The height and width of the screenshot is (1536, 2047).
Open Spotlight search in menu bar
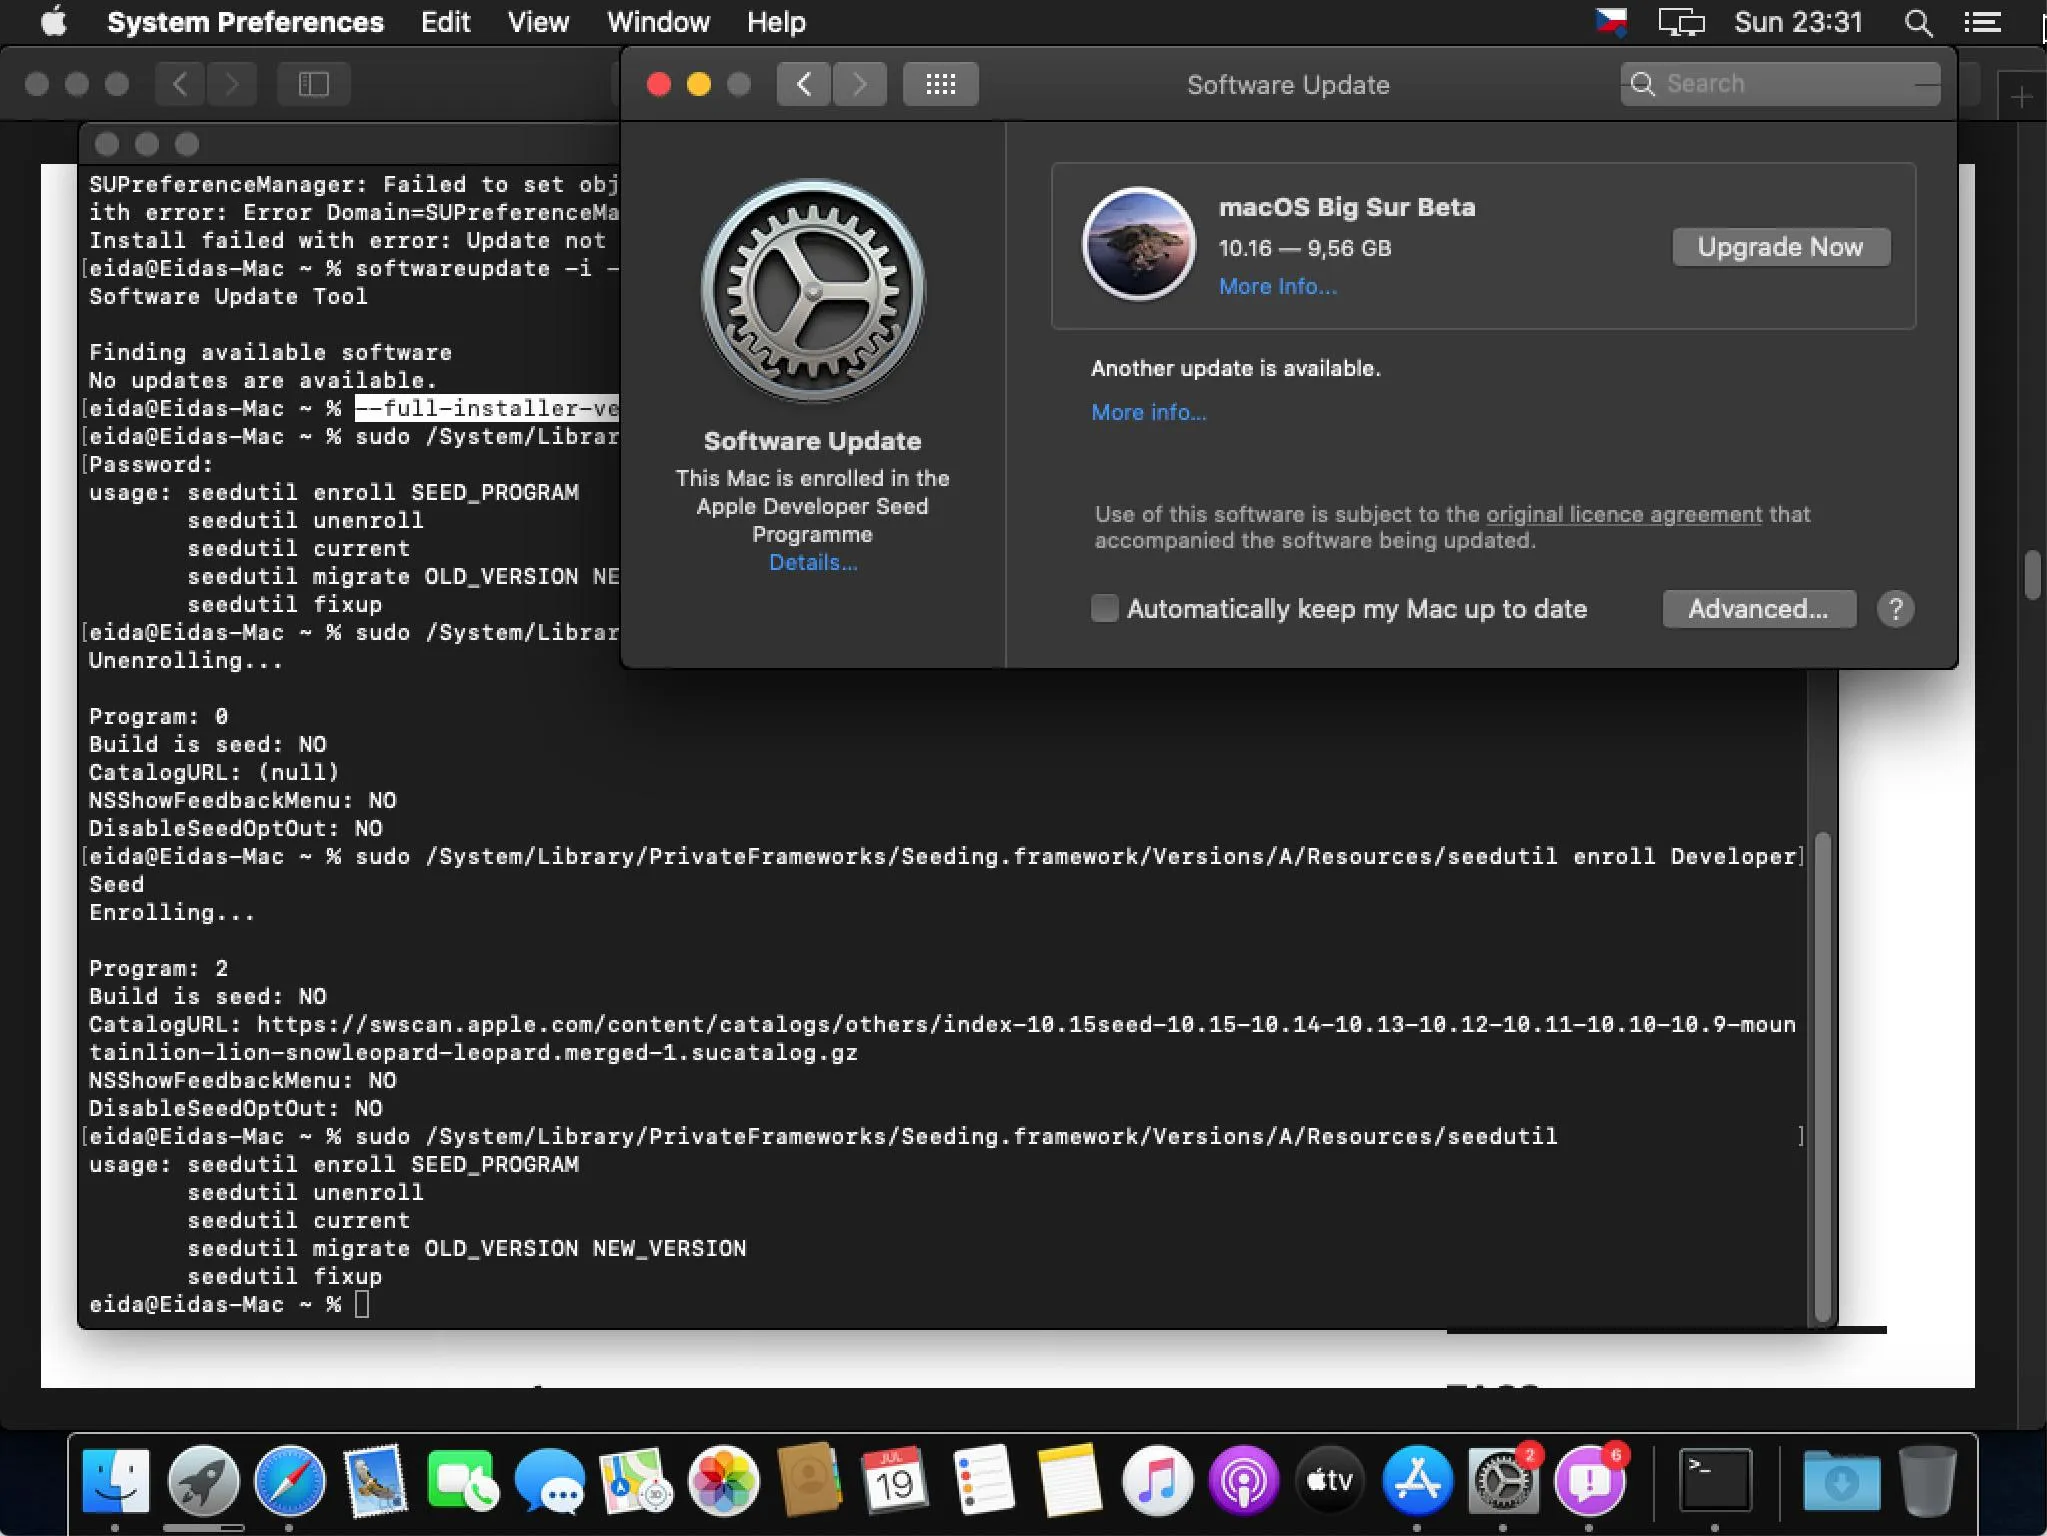[1917, 22]
